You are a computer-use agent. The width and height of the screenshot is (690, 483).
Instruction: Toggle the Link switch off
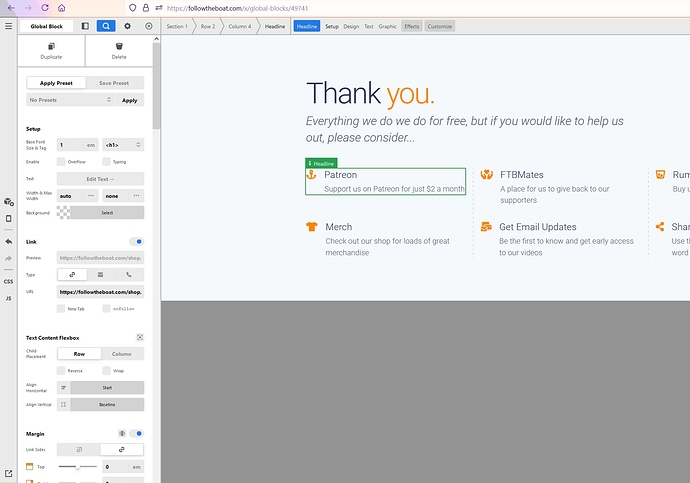coord(136,242)
